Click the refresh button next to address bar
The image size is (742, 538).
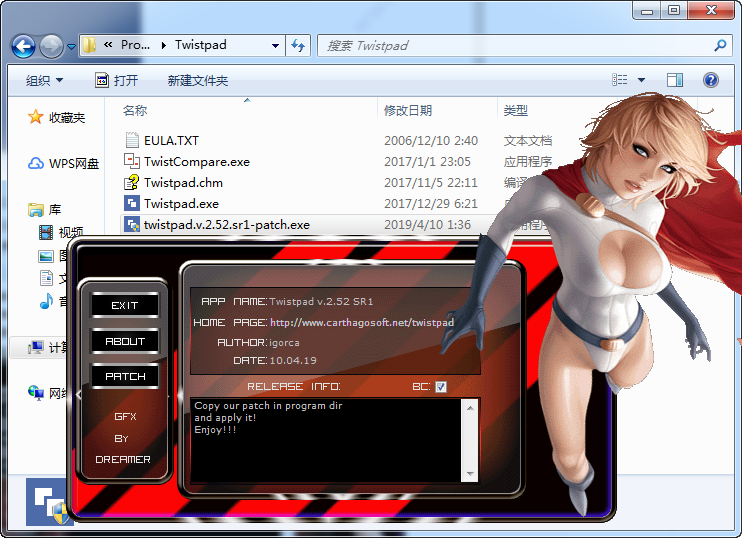pyautogui.click(x=298, y=46)
